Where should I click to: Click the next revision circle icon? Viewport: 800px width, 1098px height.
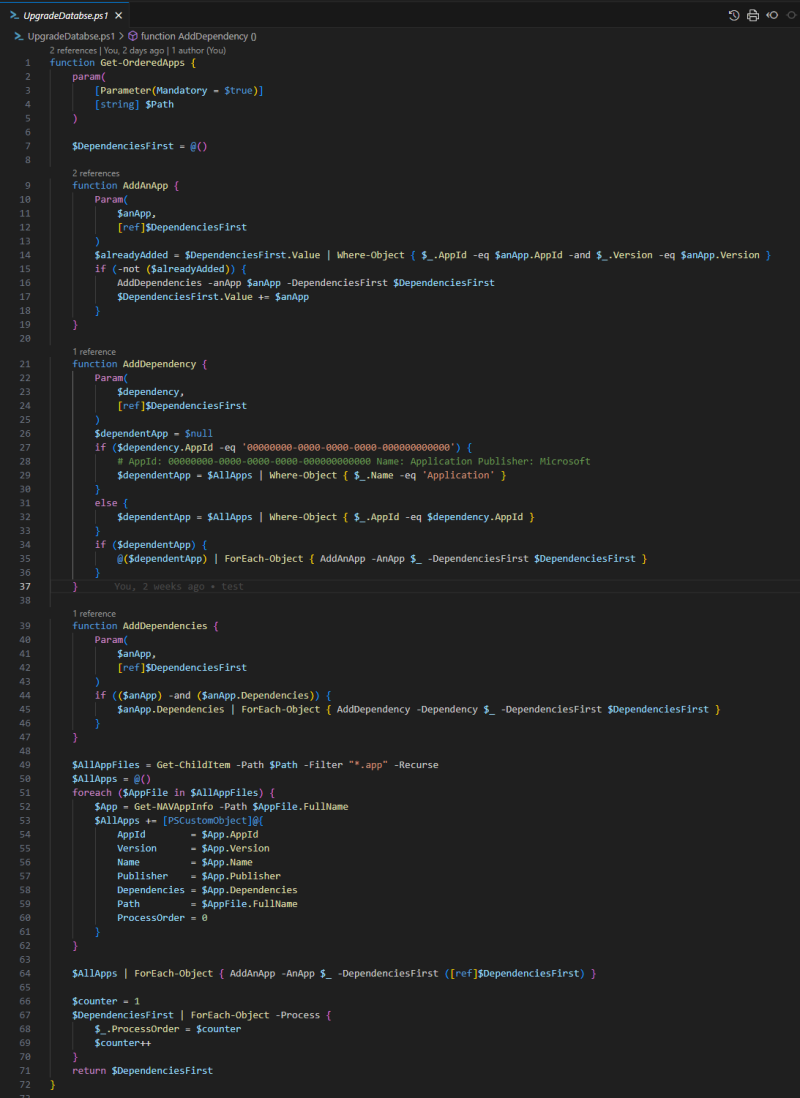coord(790,15)
